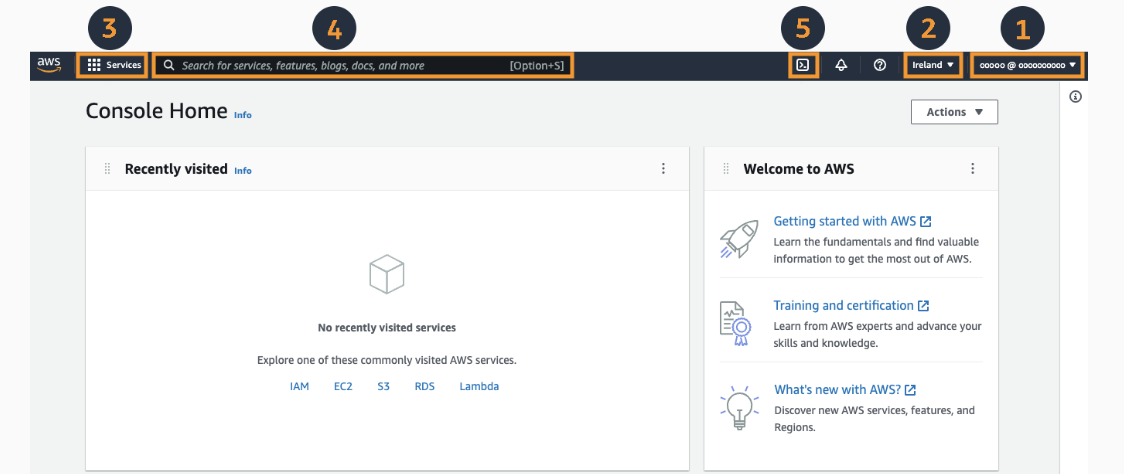The width and height of the screenshot is (1124, 474).
Task: Open Recently visited widget options menu
Action: pyautogui.click(x=663, y=169)
